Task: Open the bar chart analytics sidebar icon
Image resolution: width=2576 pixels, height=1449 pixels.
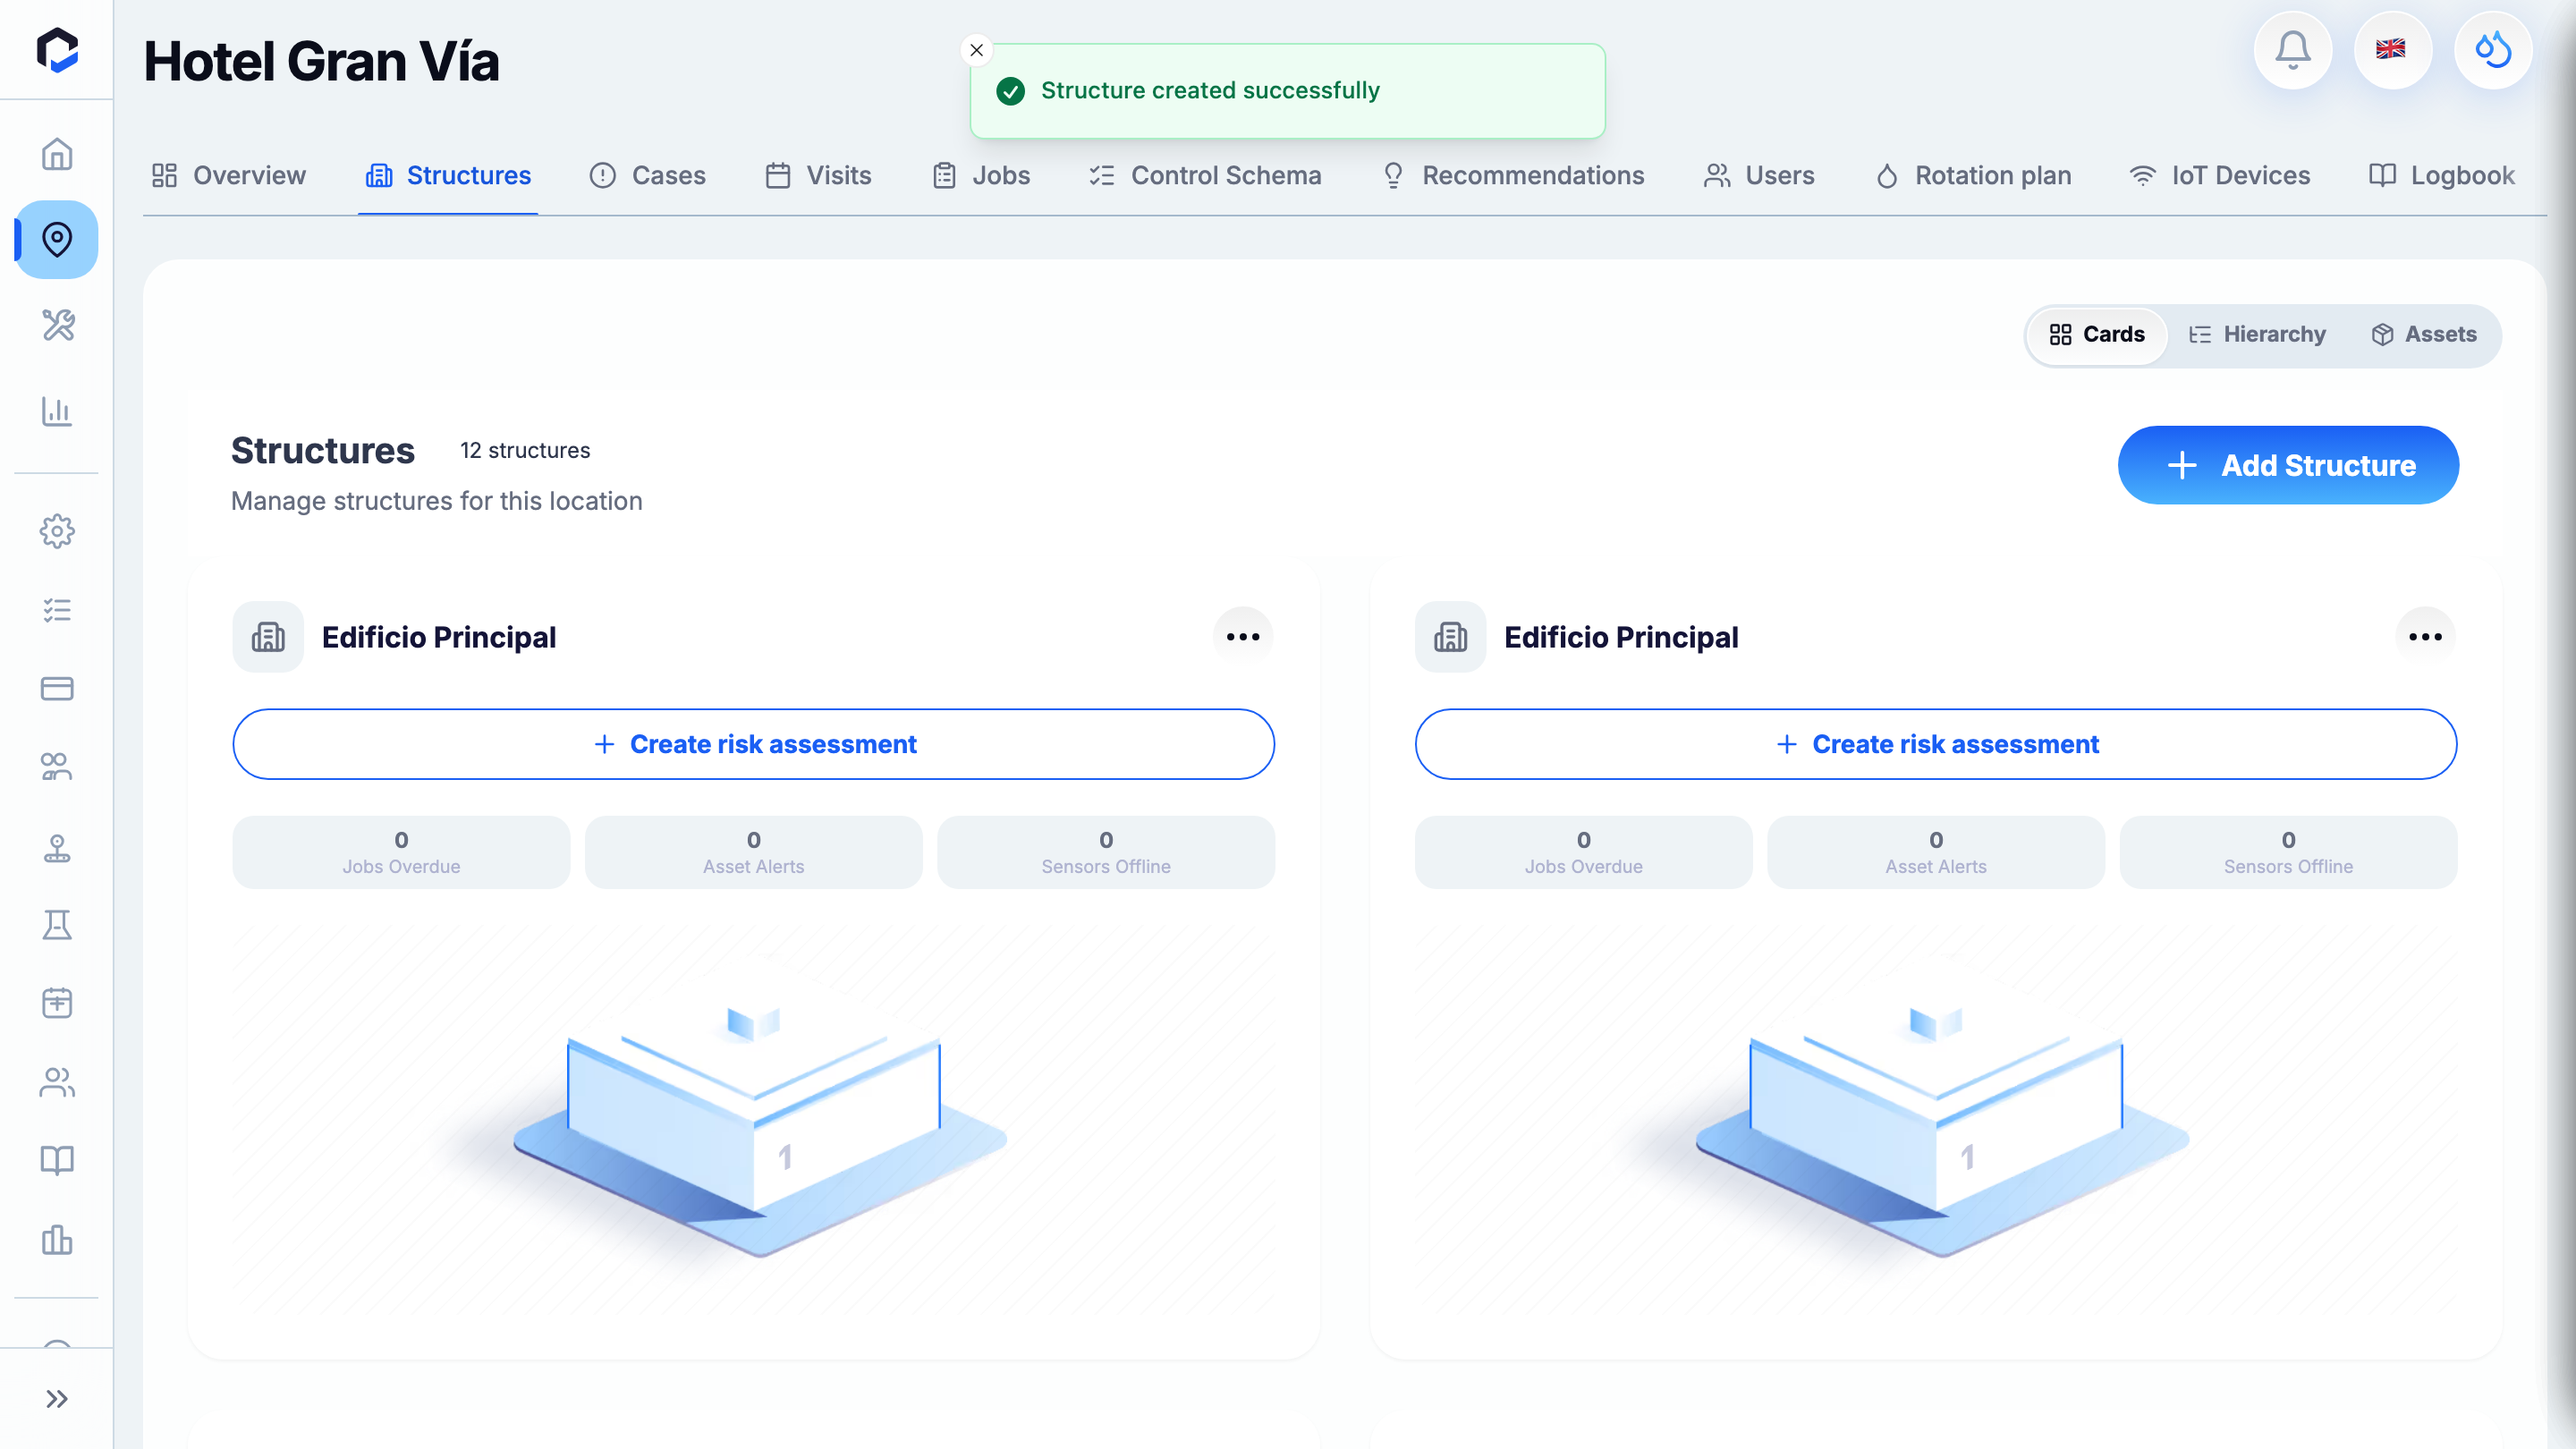Action: click(x=57, y=411)
